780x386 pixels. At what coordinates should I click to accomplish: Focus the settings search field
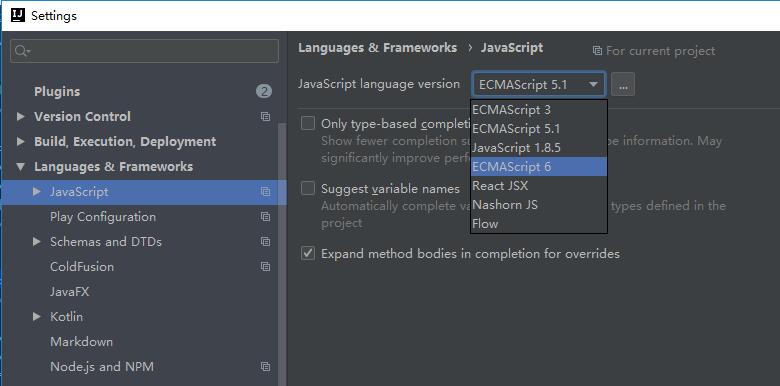click(144, 51)
